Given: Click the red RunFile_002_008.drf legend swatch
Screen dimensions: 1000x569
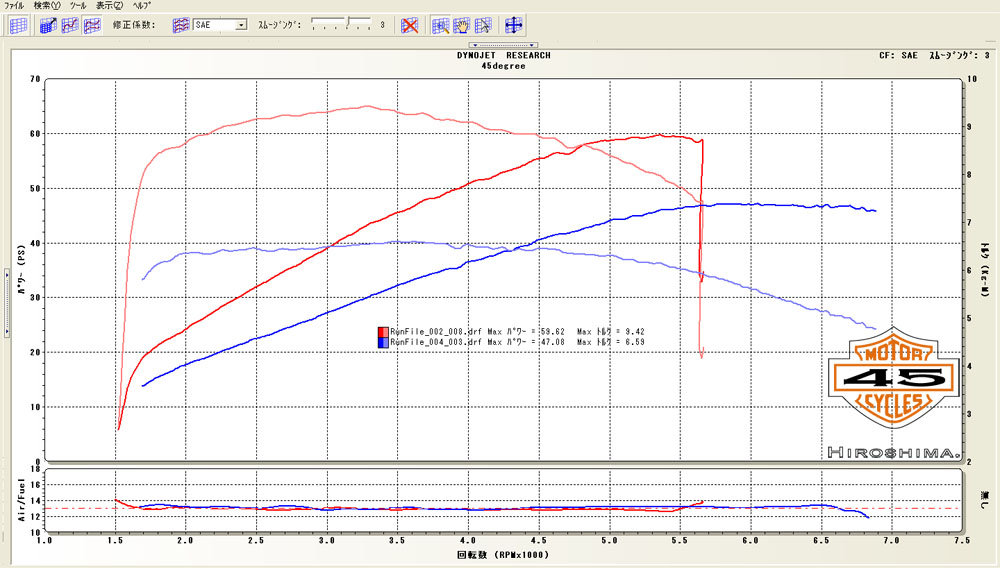Looking at the screenshot, I should [382, 332].
